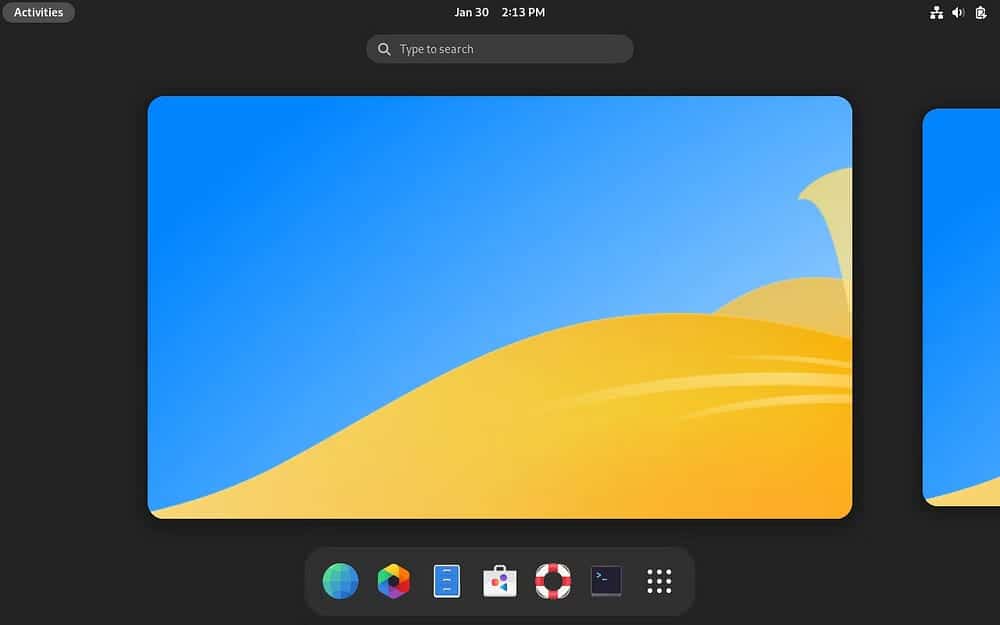Open the Software store from the dock
The image size is (1000, 625).
click(499, 580)
